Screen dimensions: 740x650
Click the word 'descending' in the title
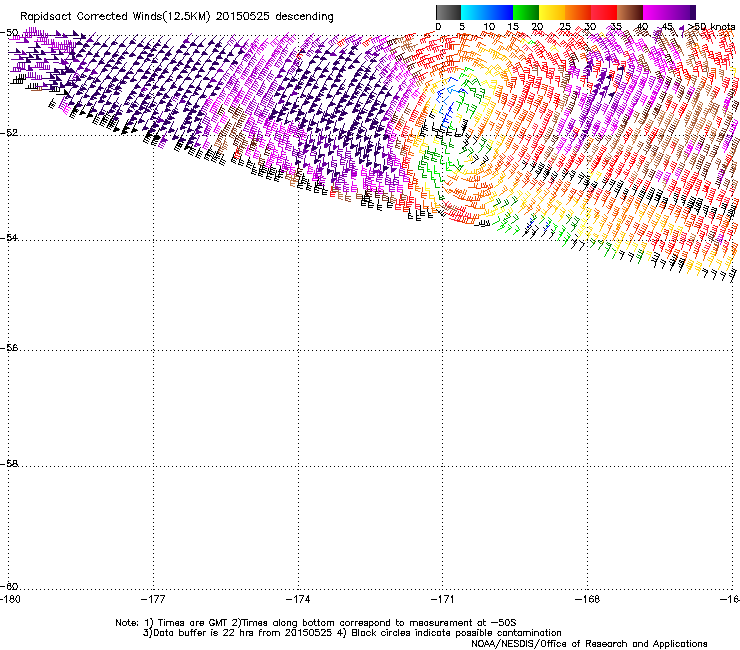(x=304, y=17)
